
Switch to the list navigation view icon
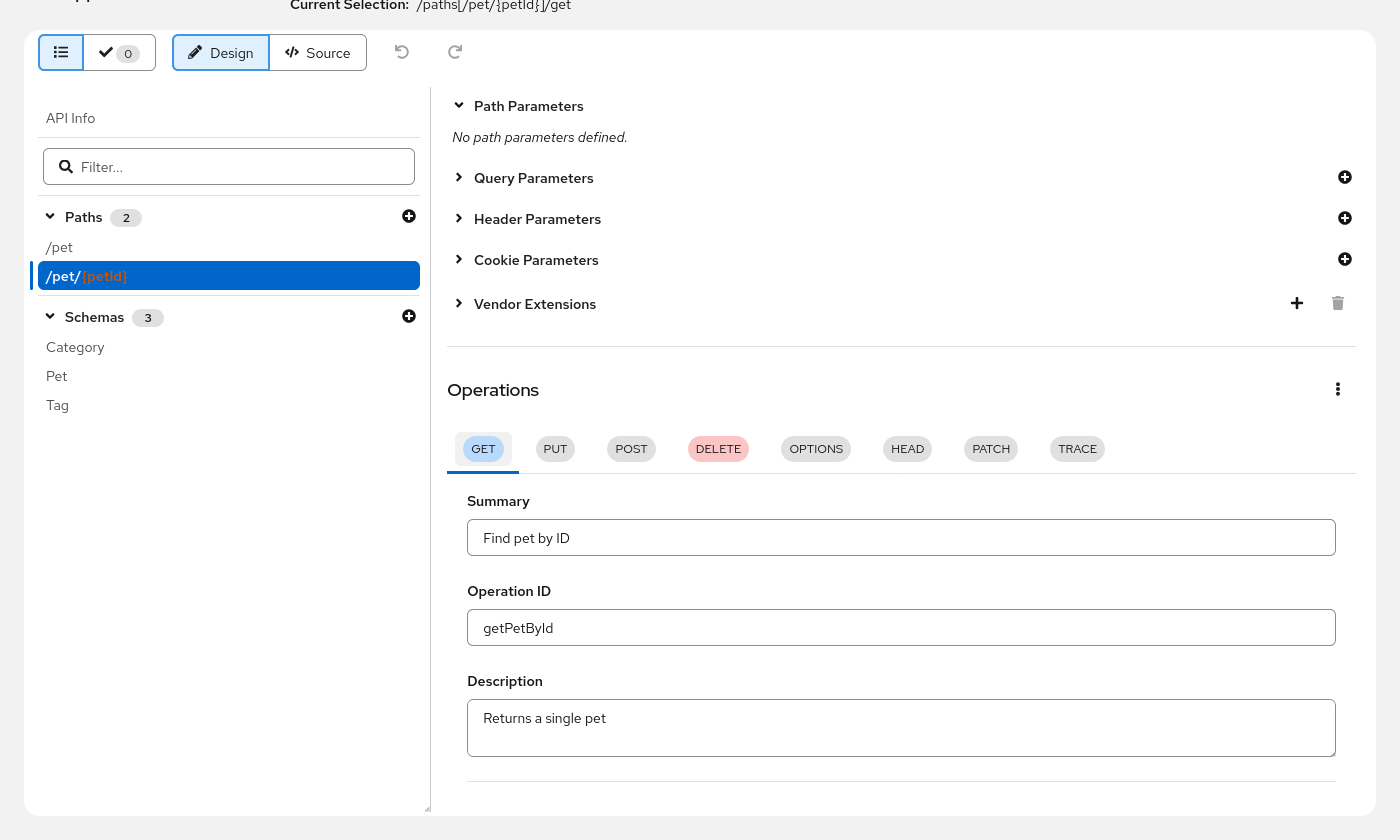[x=61, y=53]
